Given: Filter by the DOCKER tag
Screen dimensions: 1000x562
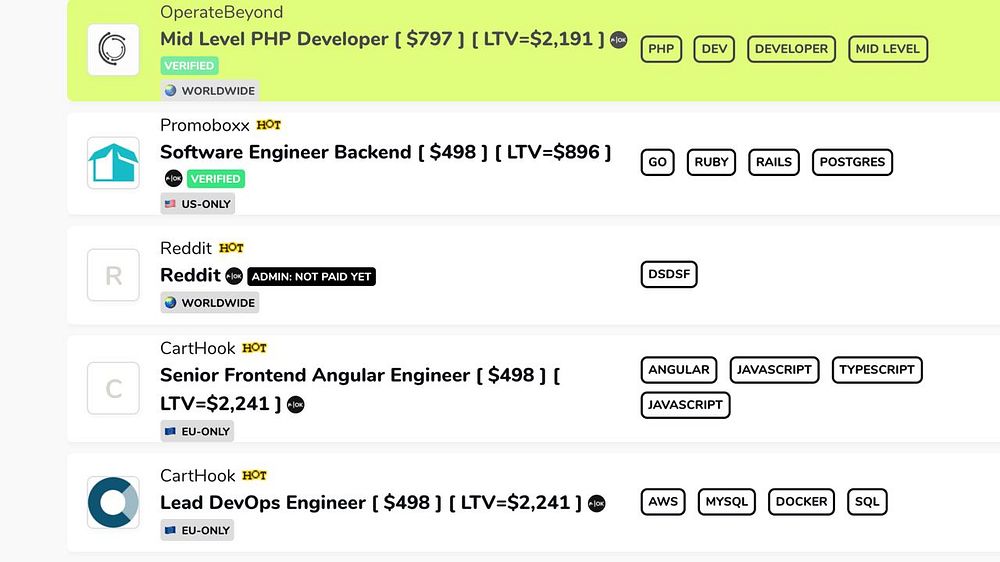Looking at the screenshot, I should tap(801, 502).
